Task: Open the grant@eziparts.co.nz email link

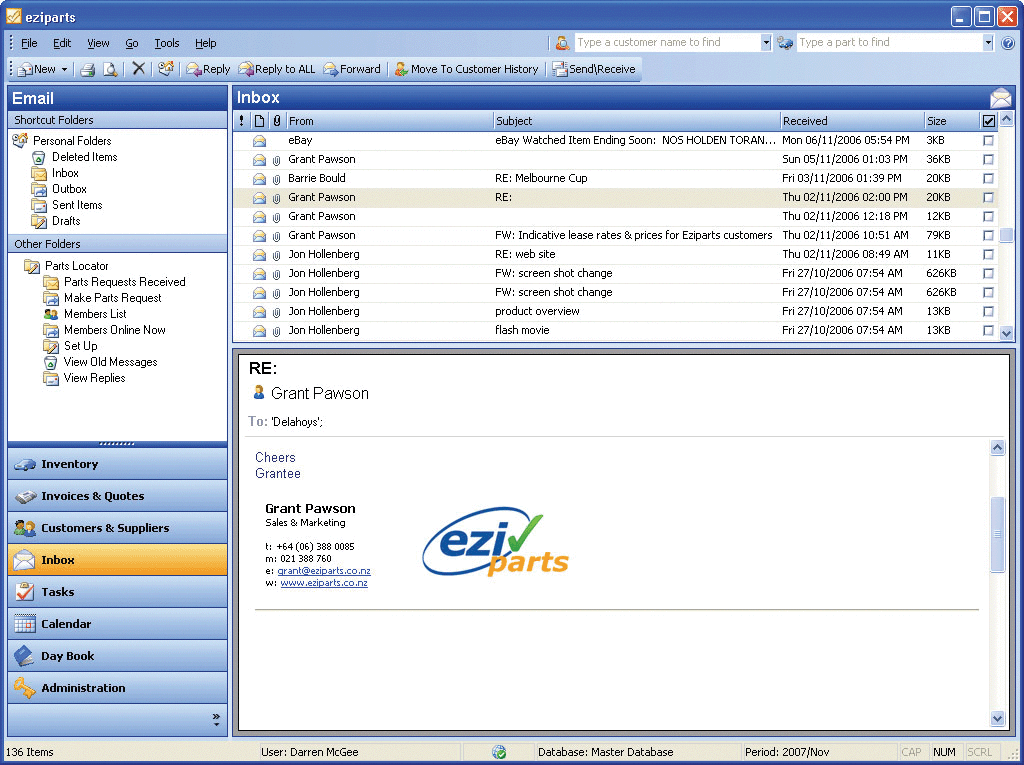Action: coord(324,571)
